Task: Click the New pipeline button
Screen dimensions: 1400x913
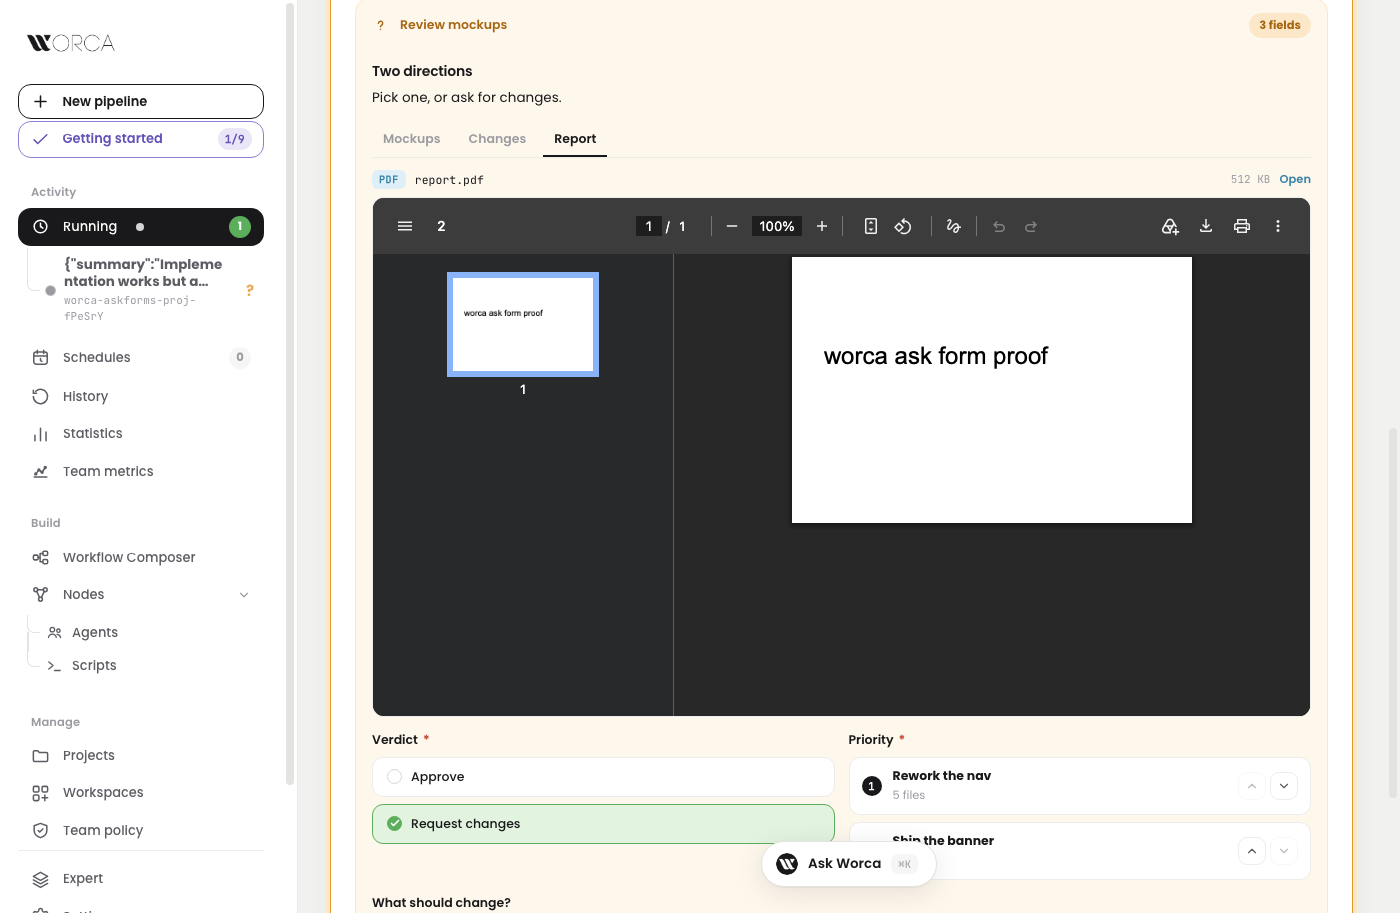Action: (141, 101)
